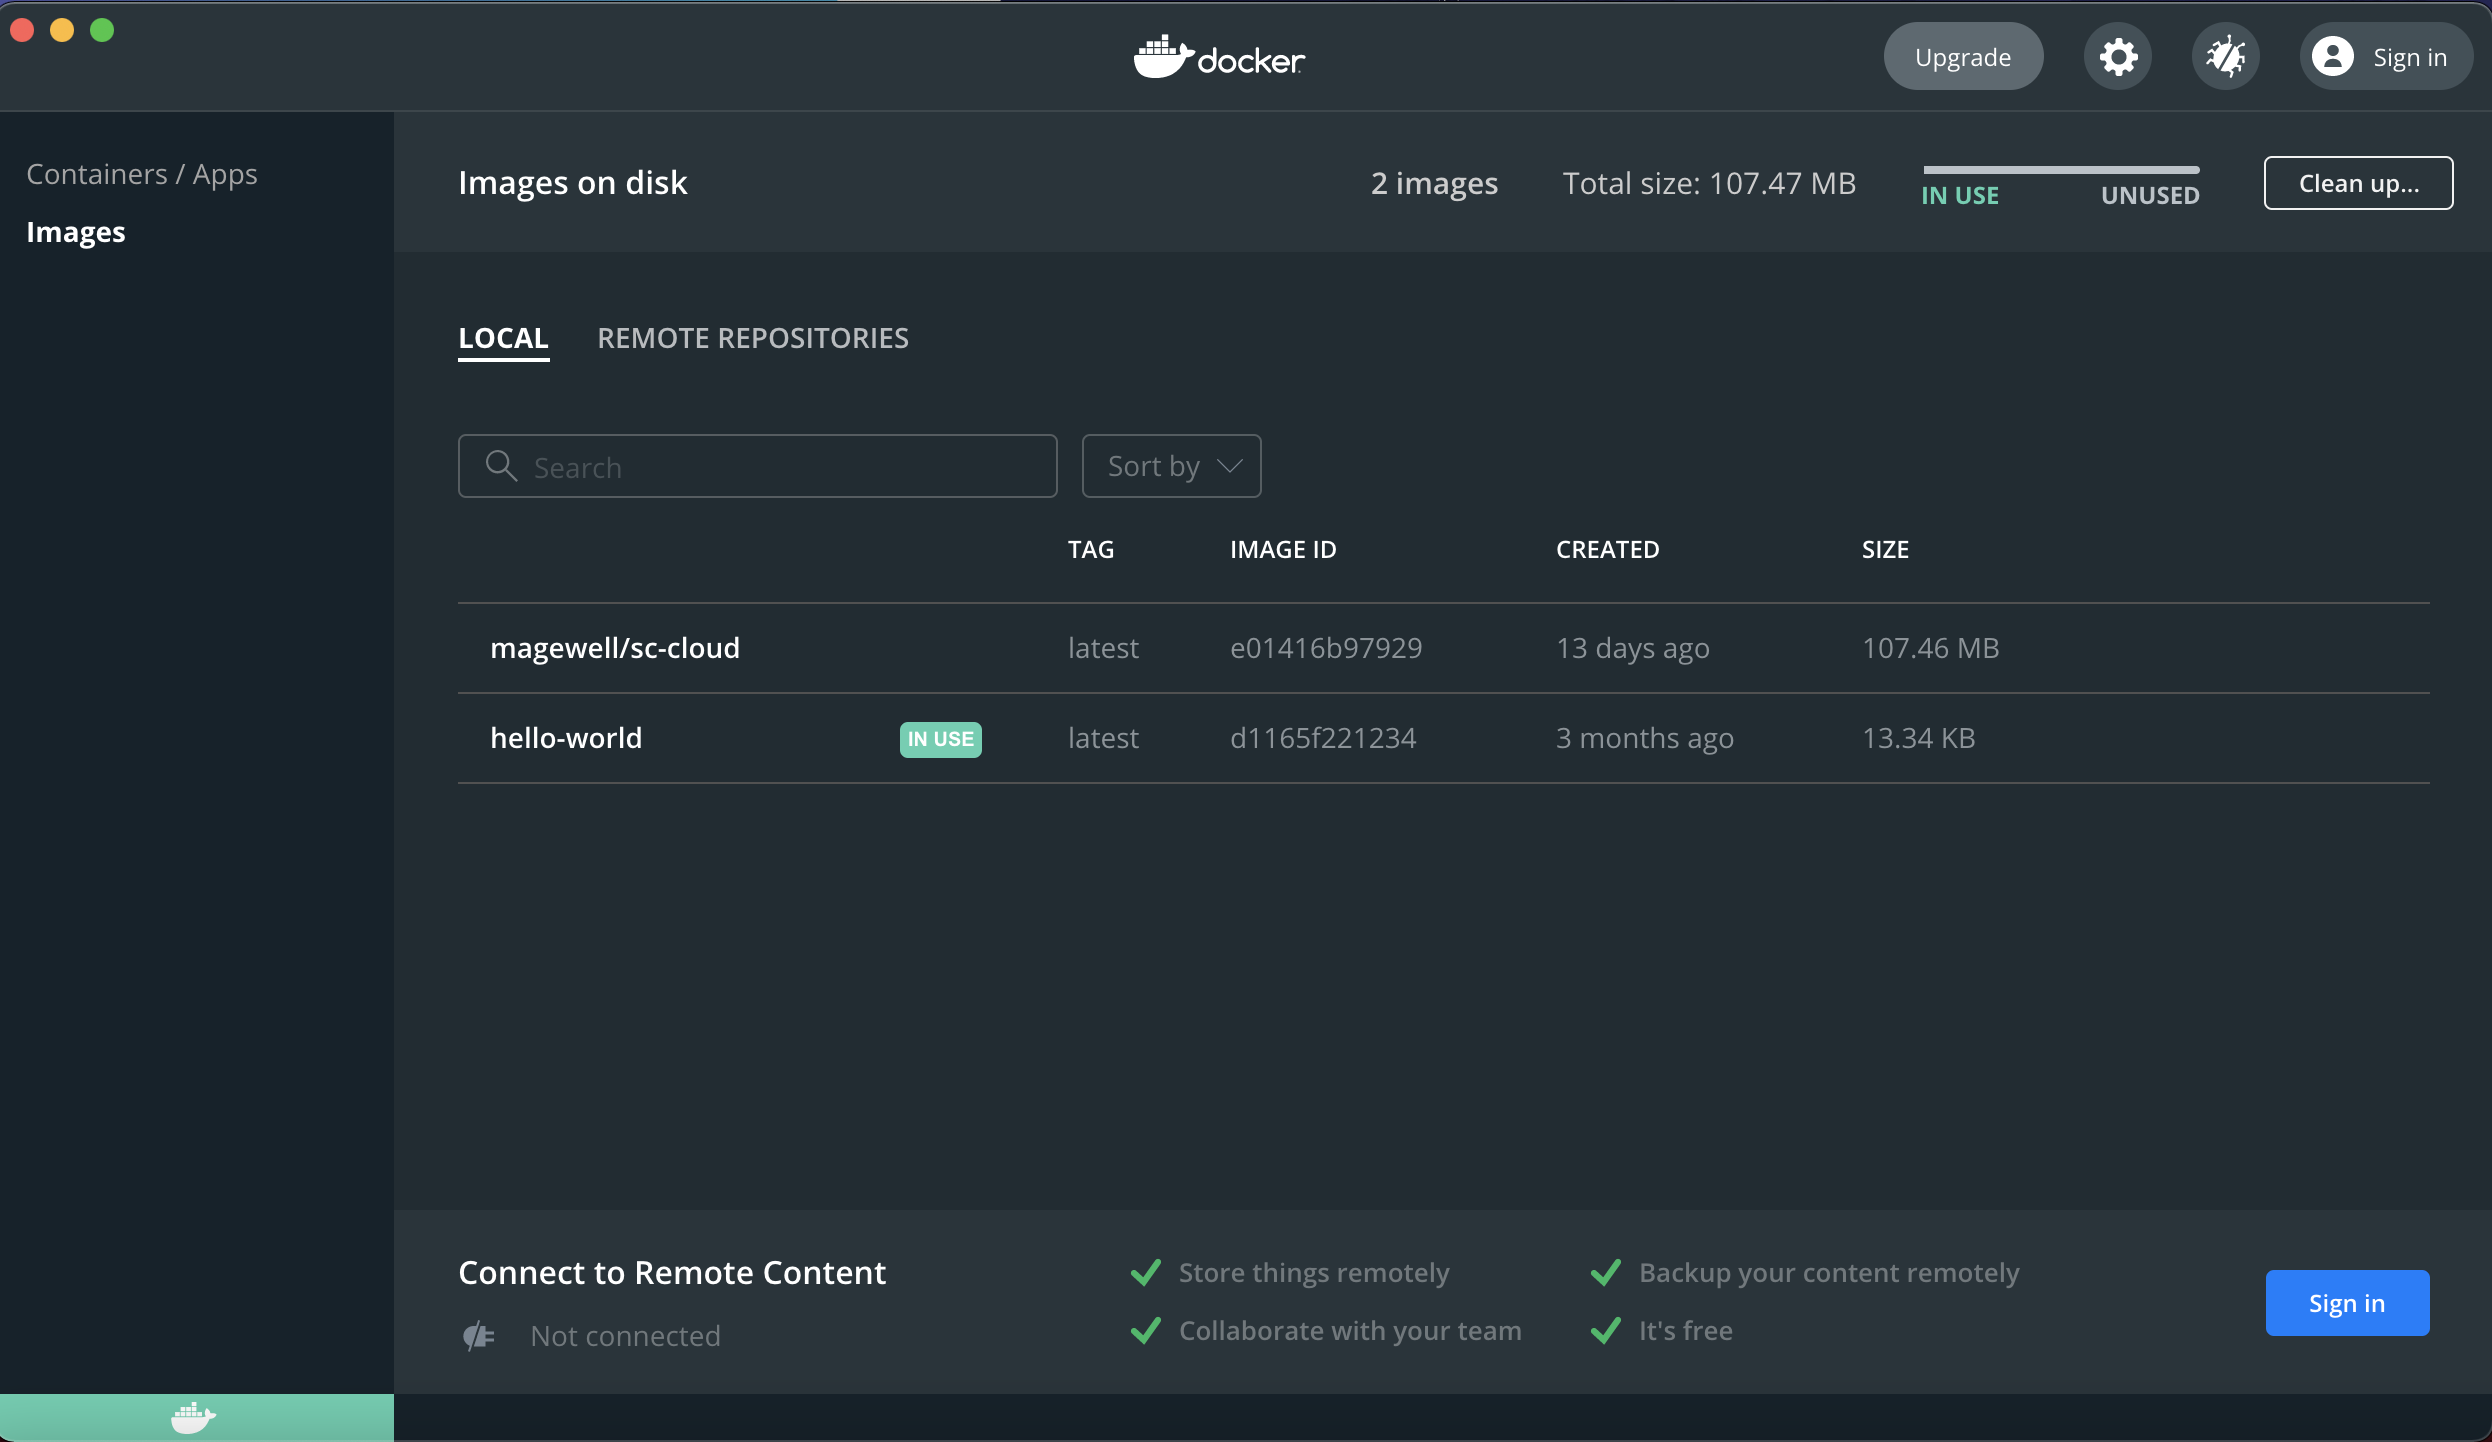Screen dimensions: 2492x1442
Task: Select the magewell/sc-cloud image row
Action: pos(615,648)
